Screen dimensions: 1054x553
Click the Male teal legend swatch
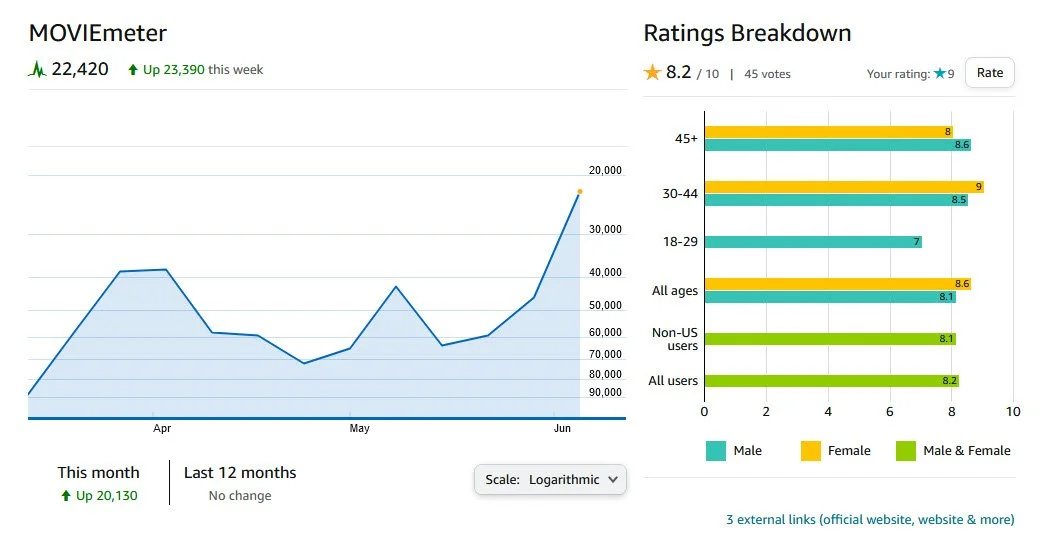716,451
